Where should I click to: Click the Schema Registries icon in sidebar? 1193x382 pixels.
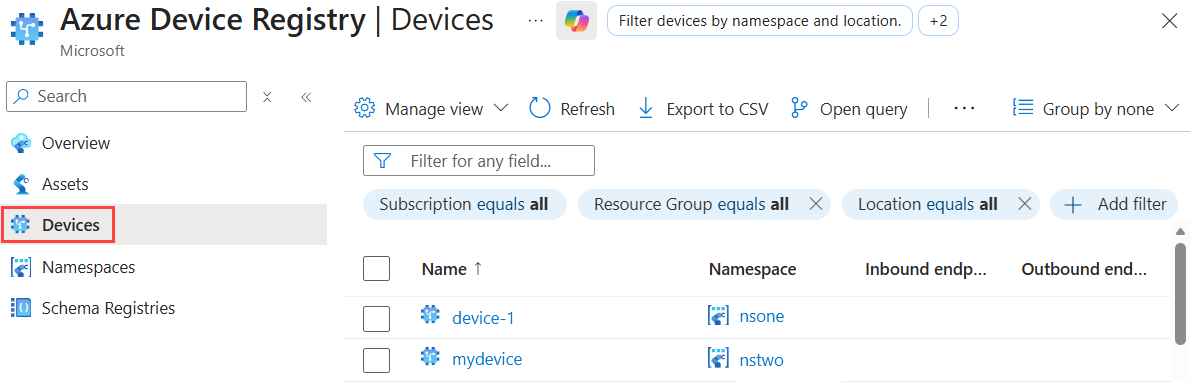(x=21, y=308)
